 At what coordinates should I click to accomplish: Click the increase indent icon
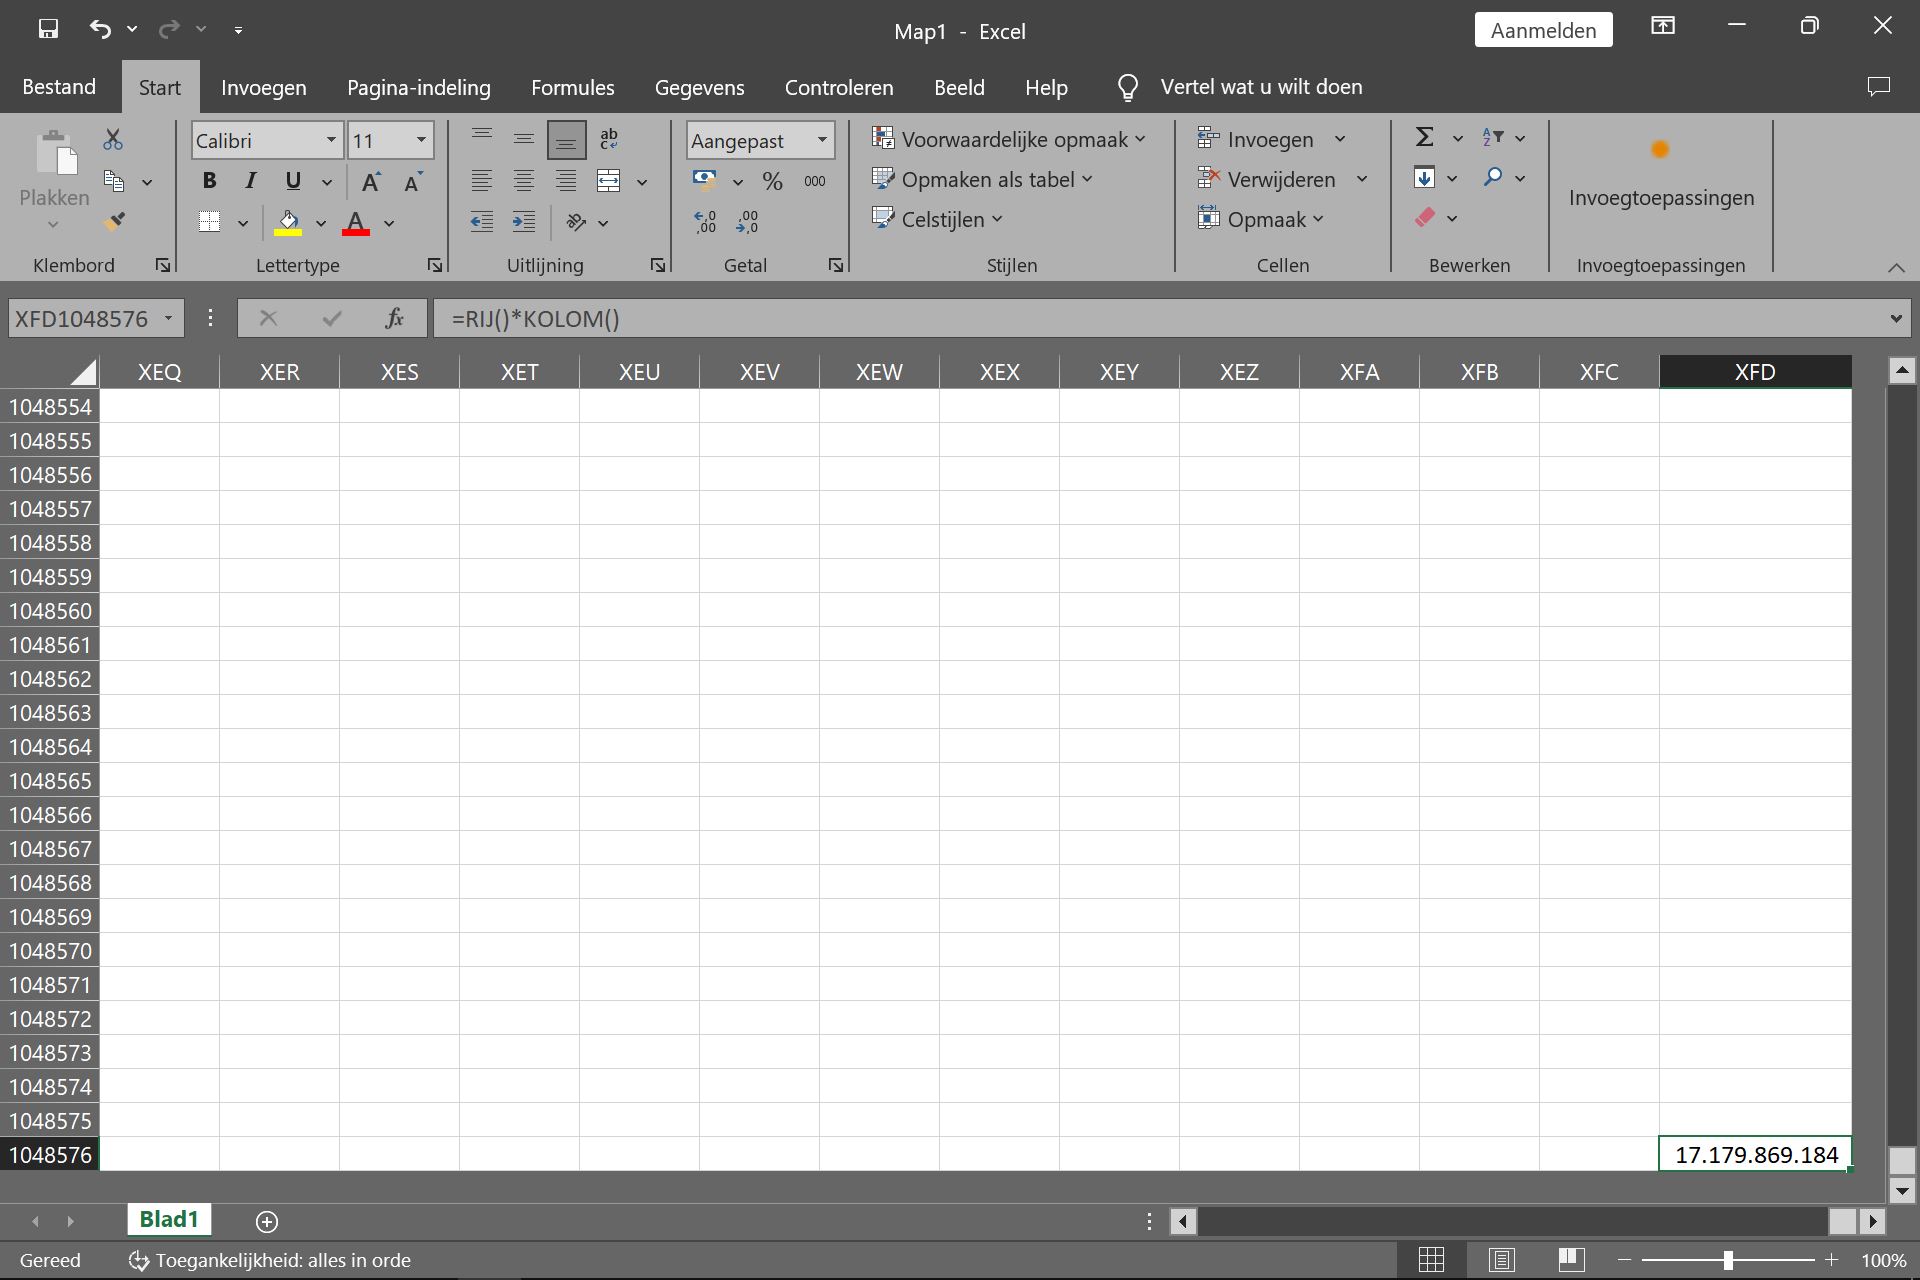(524, 222)
